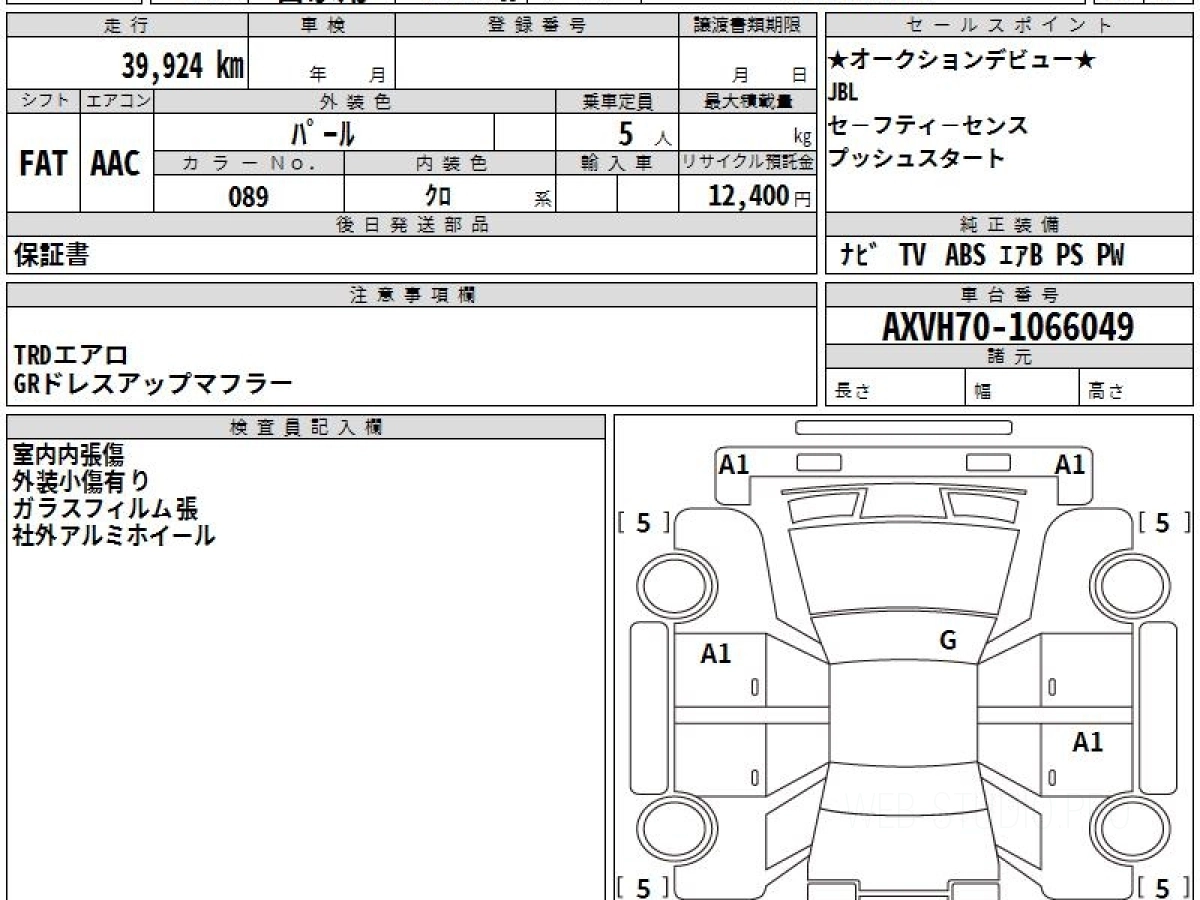Select the 最大積載量 header
The image size is (1200, 900).
(747, 101)
